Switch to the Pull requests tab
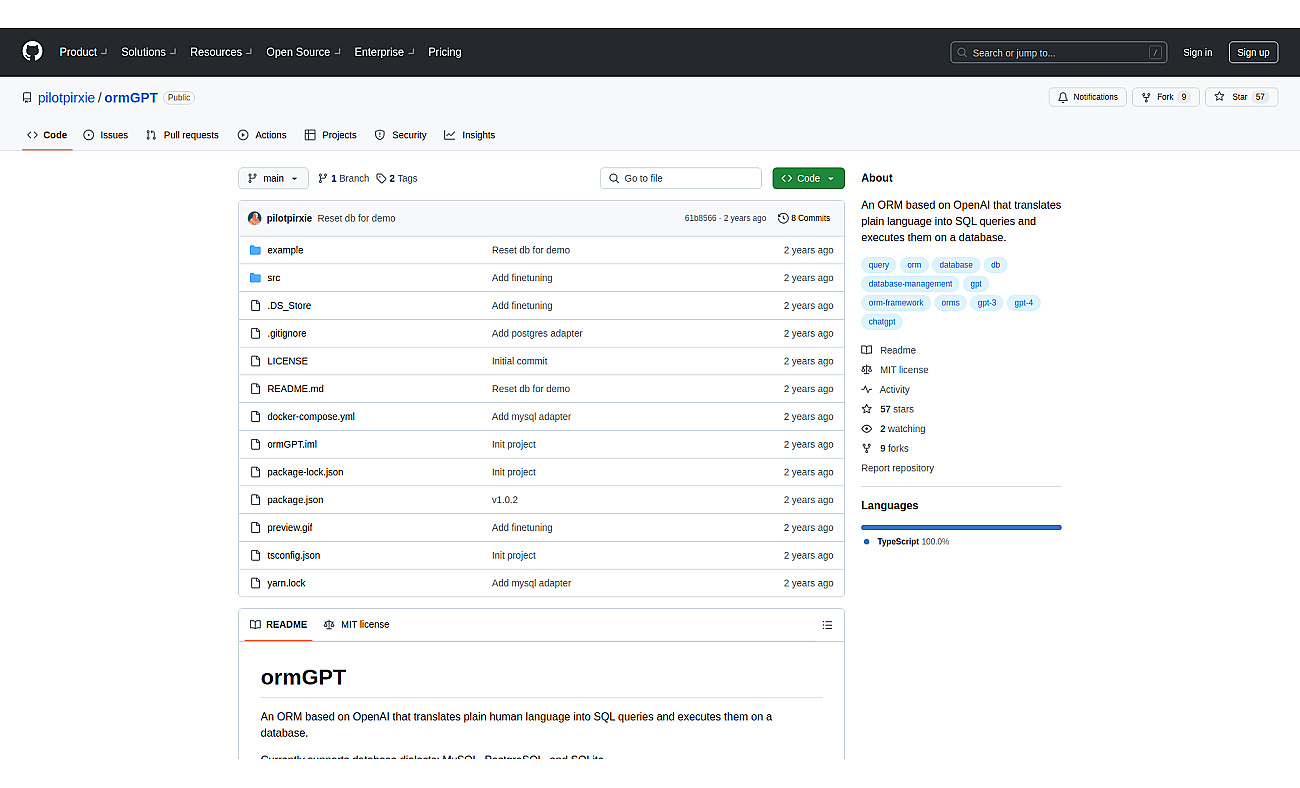Image resolution: width=1300 pixels, height=788 pixels. [182, 135]
